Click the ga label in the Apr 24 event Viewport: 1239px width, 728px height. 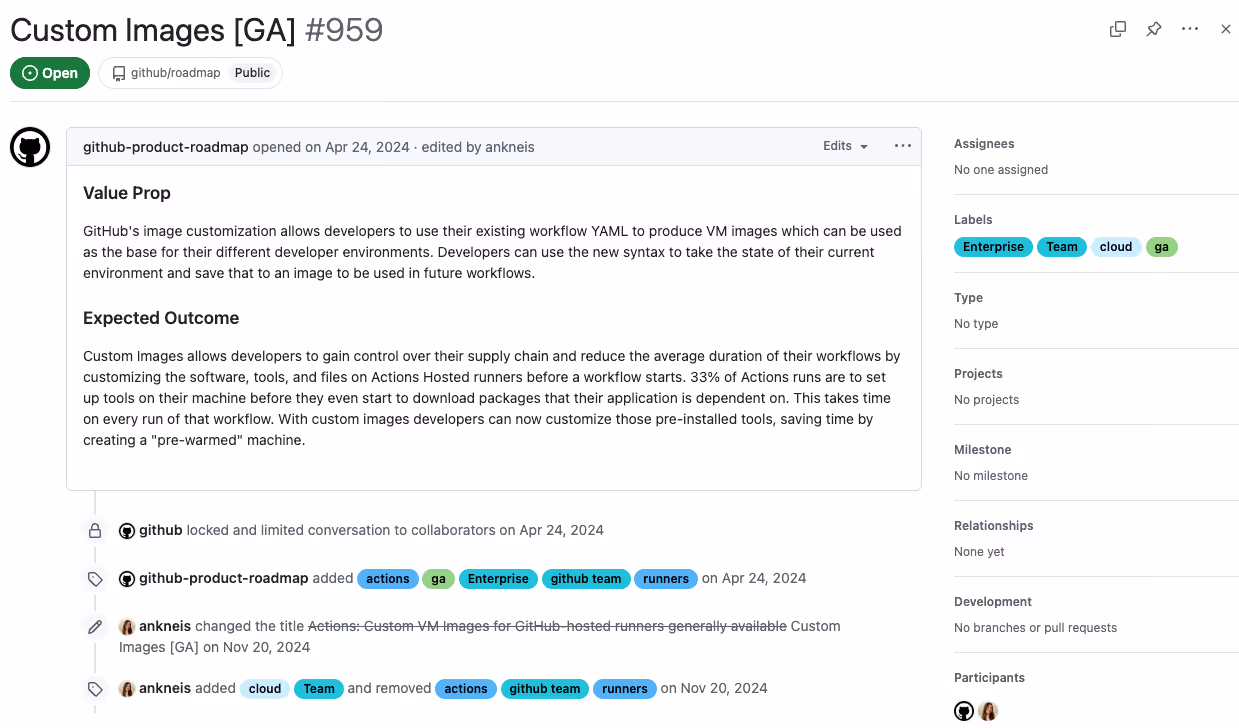click(x=438, y=578)
